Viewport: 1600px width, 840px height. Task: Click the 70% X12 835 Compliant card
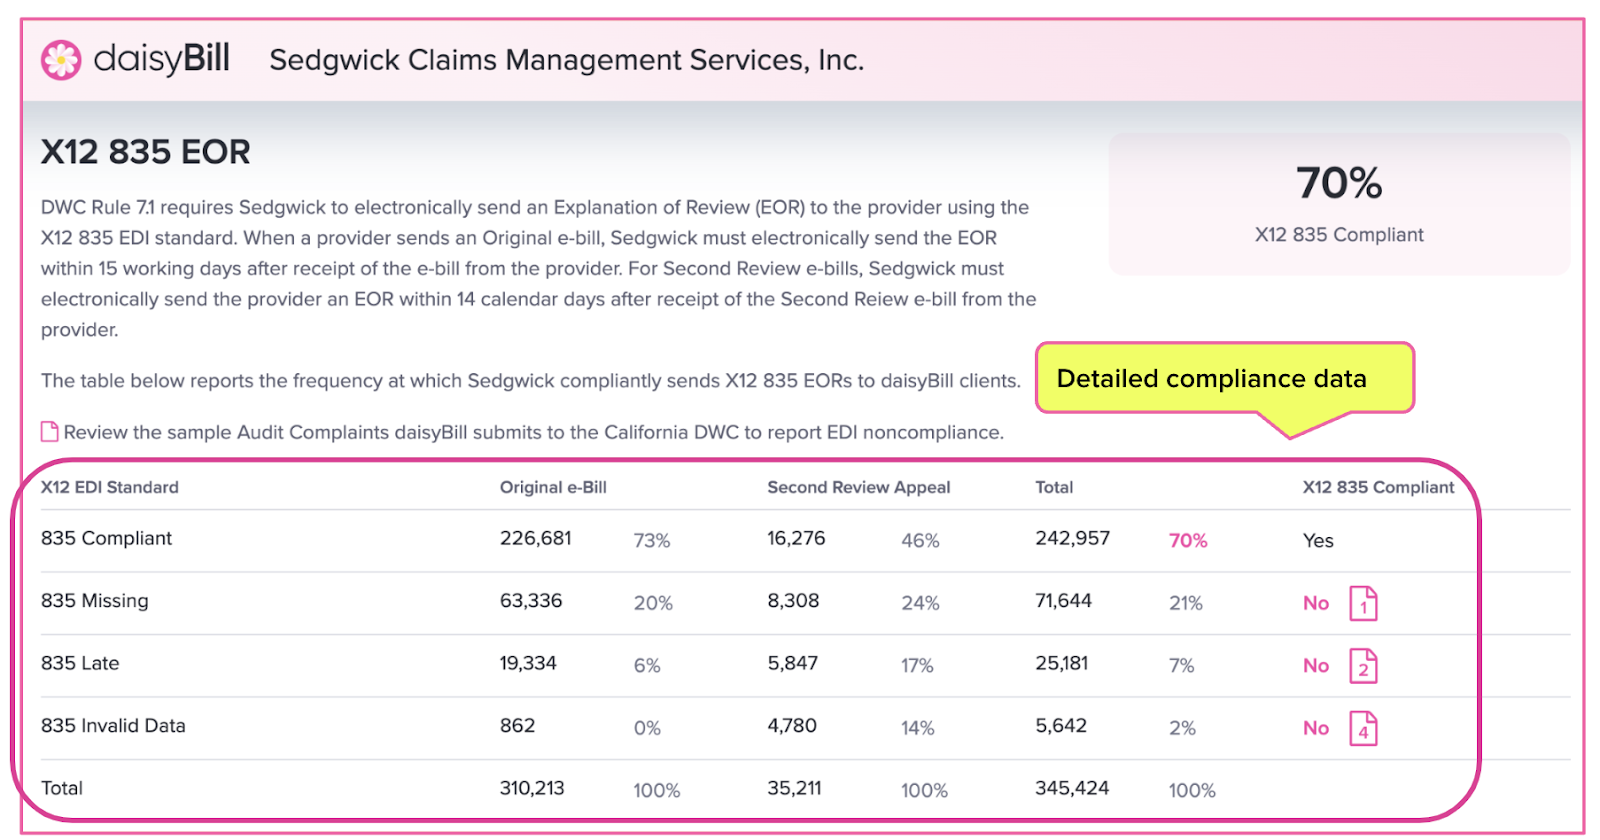pos(1339,204)
